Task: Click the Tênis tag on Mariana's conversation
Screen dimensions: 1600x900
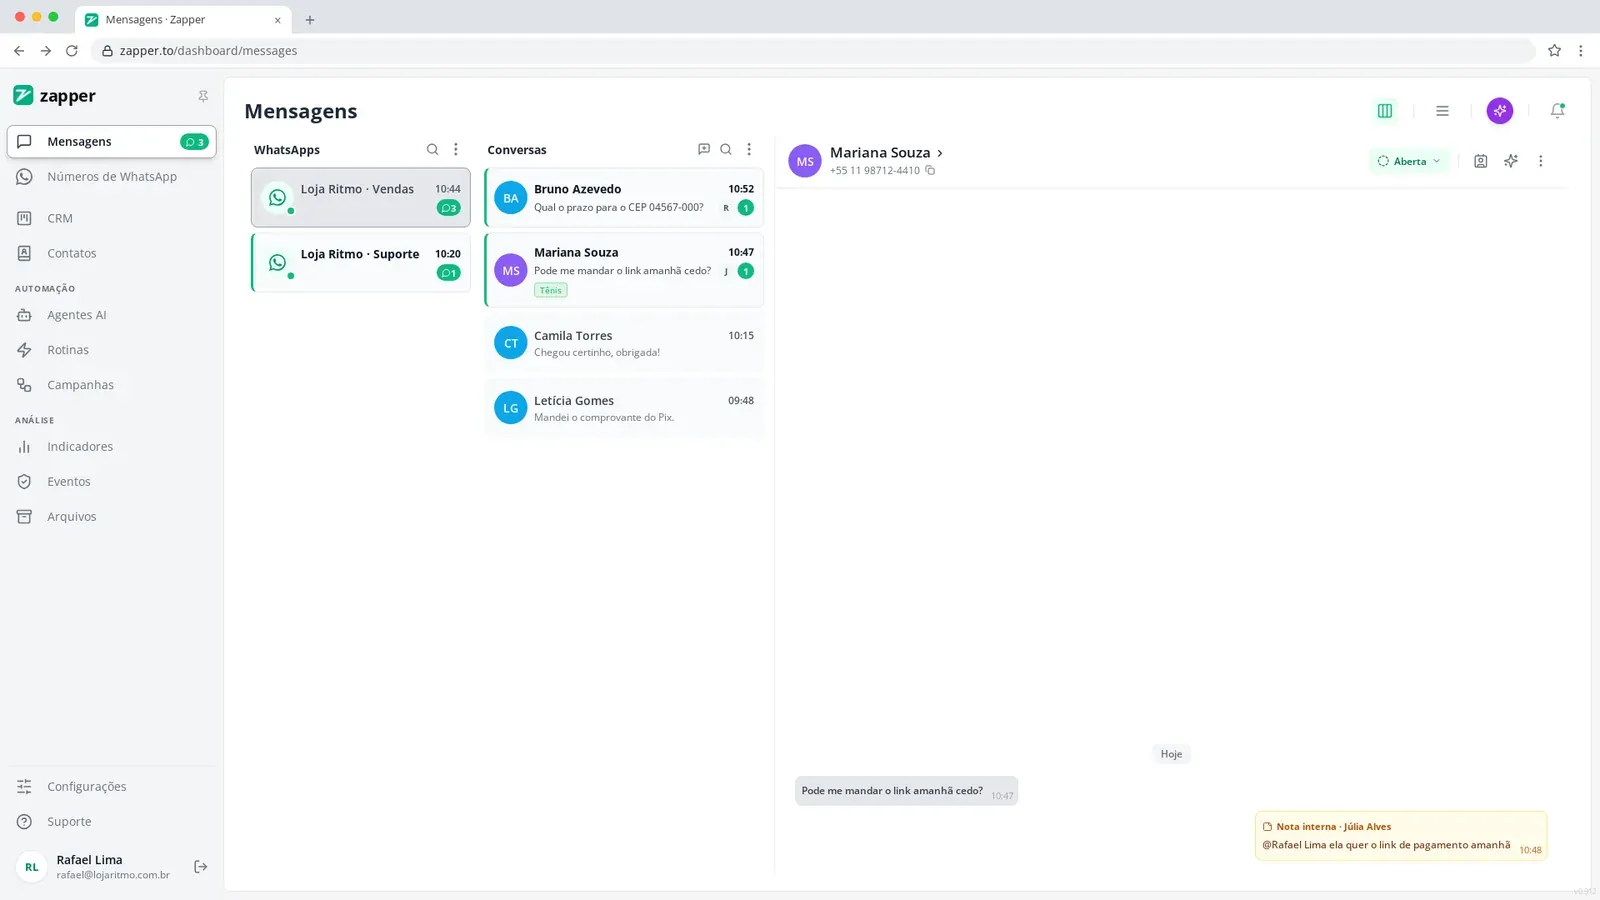Action: pyautogui.click(x=551, y=291)
